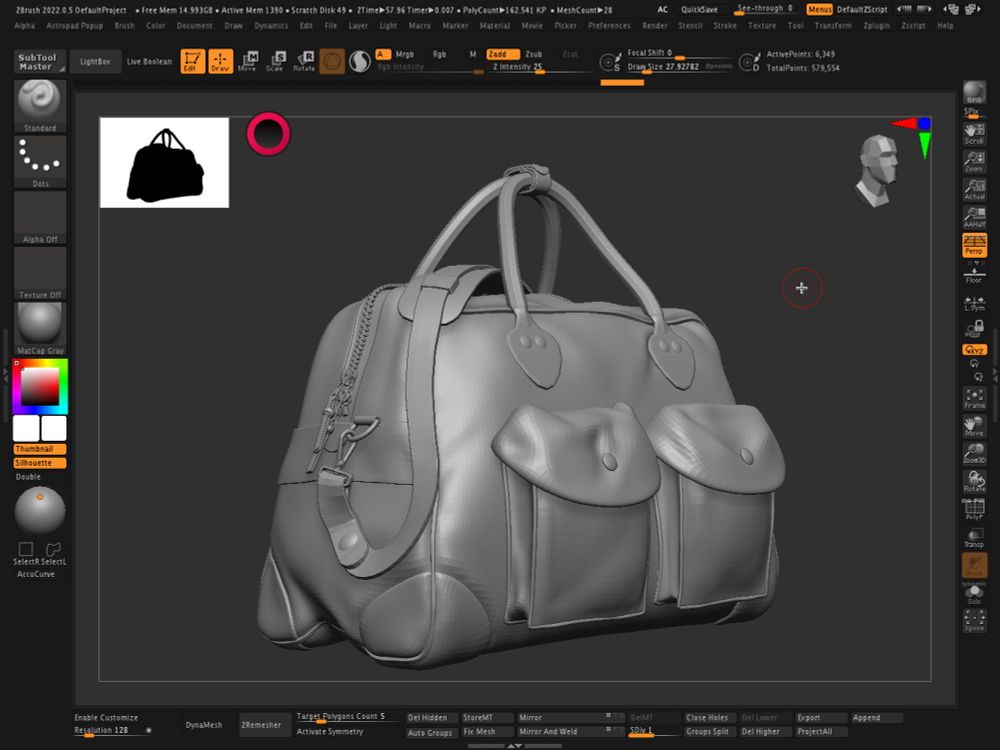Open the Zplugin menu

click(x=876, y=26)
